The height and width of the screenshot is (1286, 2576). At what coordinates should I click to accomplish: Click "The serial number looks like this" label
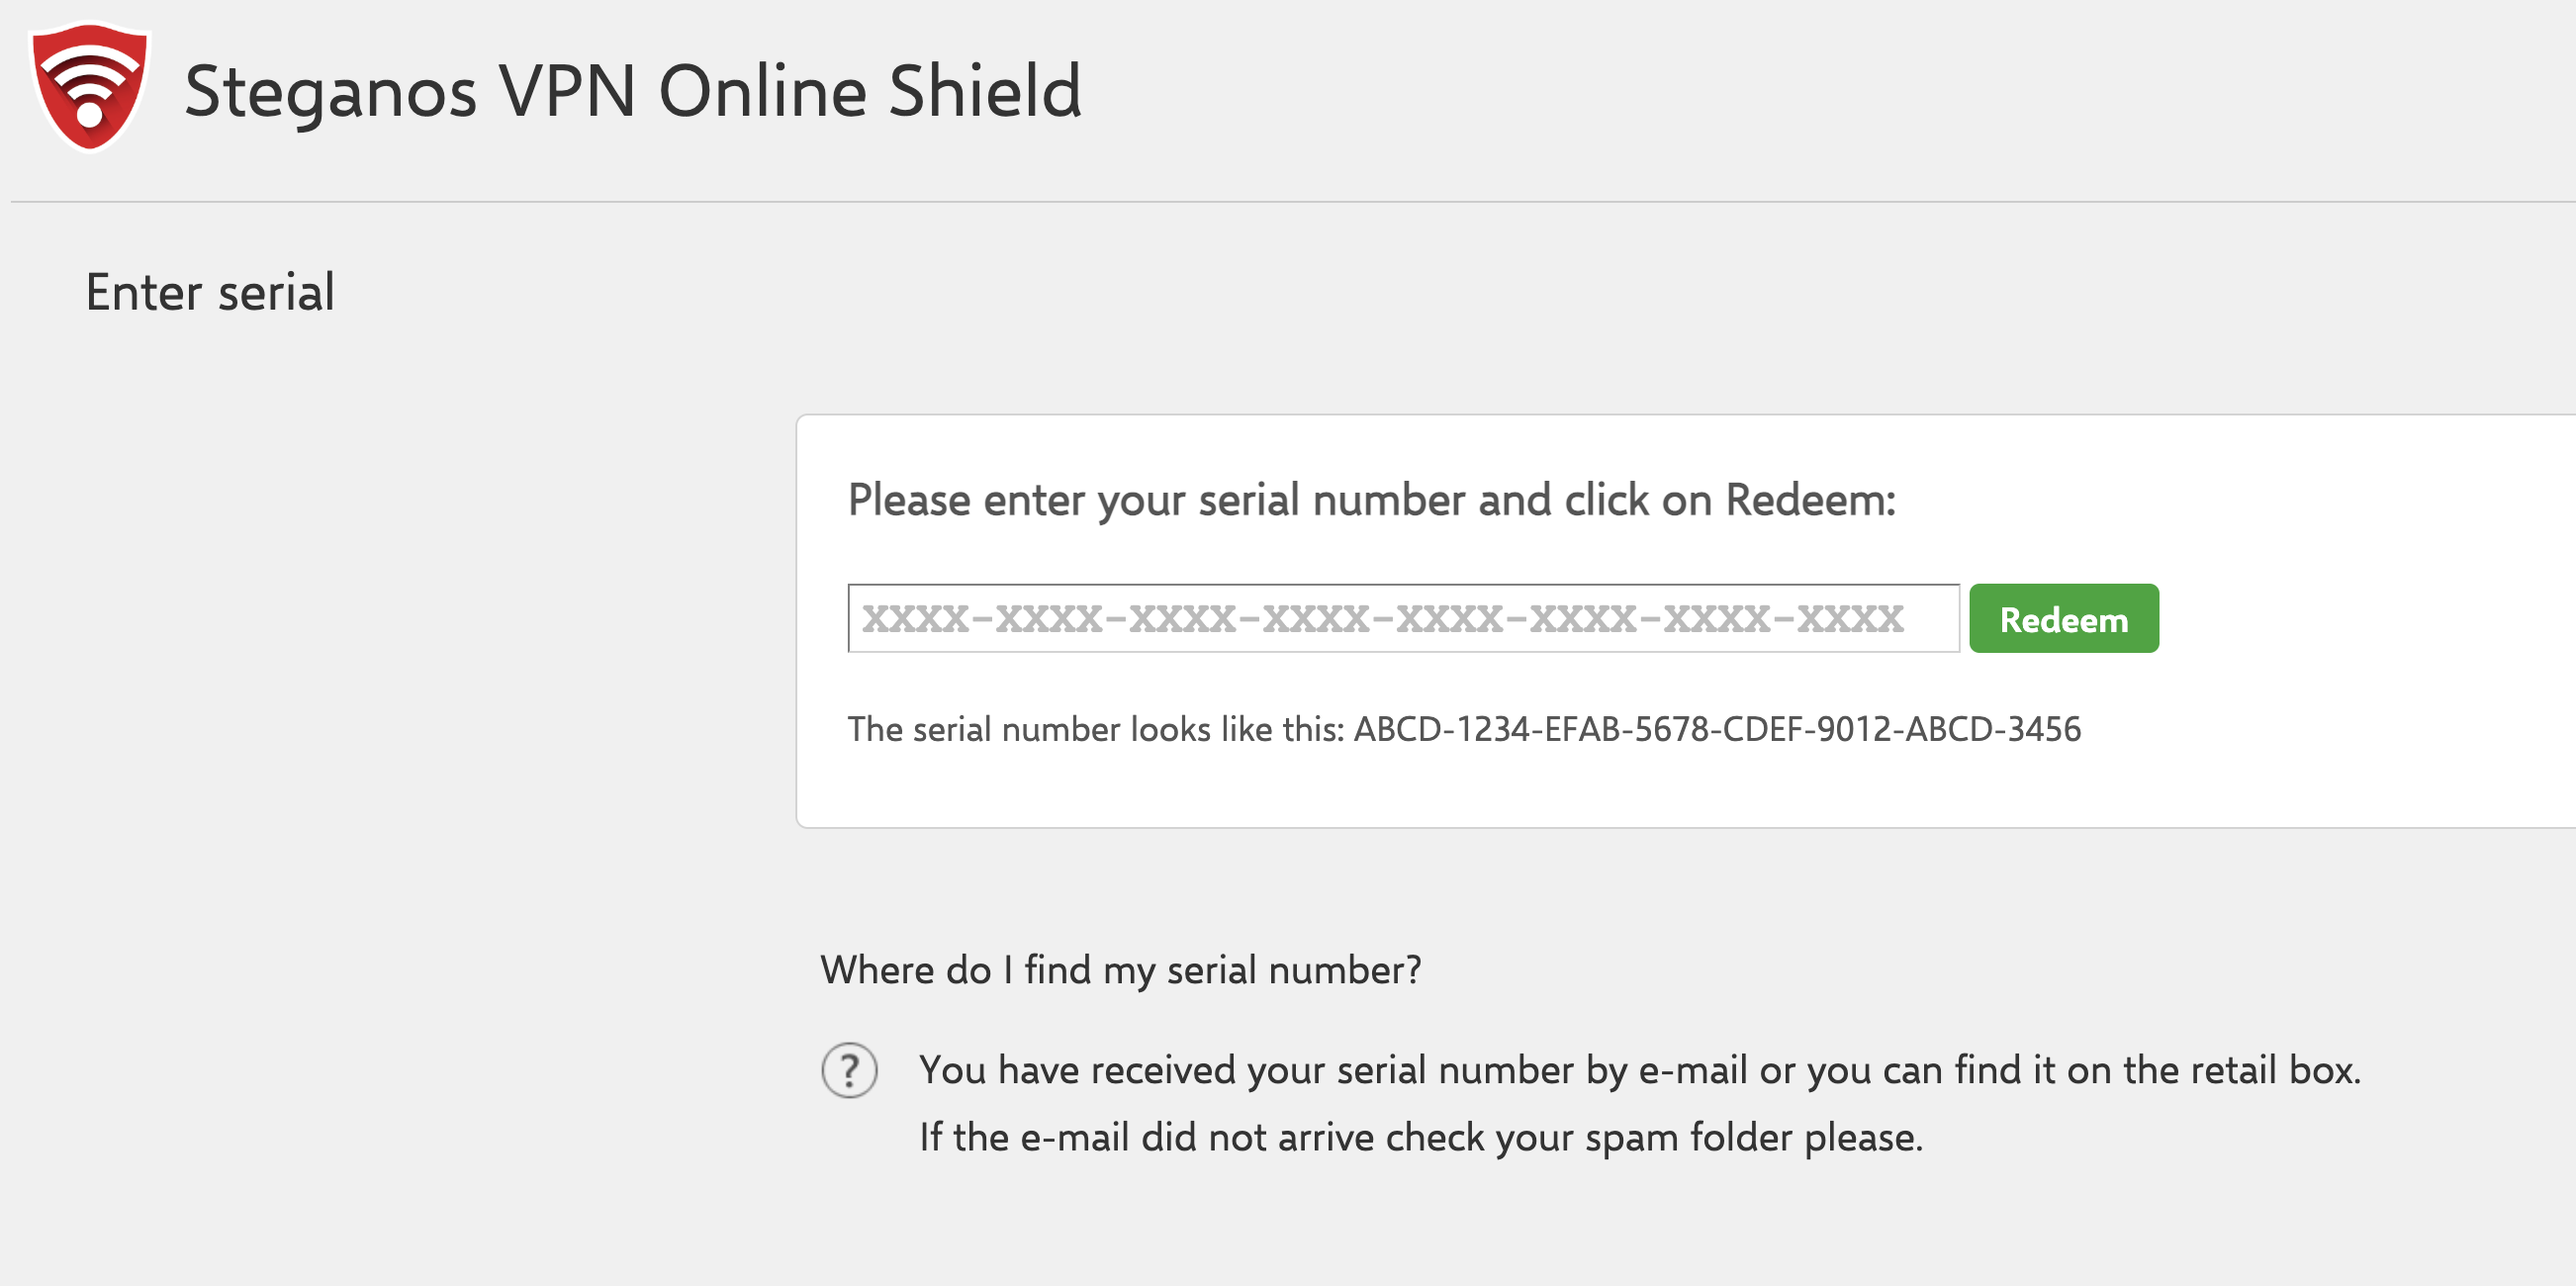1096,730
